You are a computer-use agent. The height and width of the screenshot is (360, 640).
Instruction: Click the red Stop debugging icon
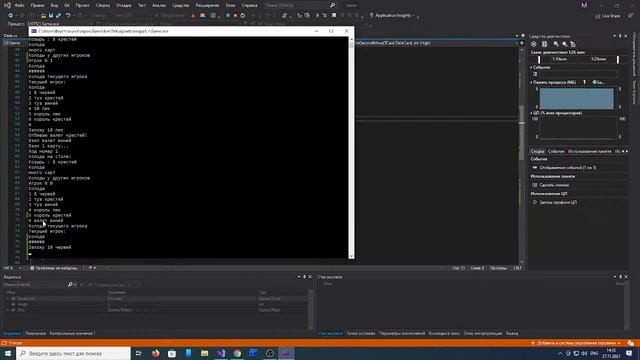coord(235,16)
